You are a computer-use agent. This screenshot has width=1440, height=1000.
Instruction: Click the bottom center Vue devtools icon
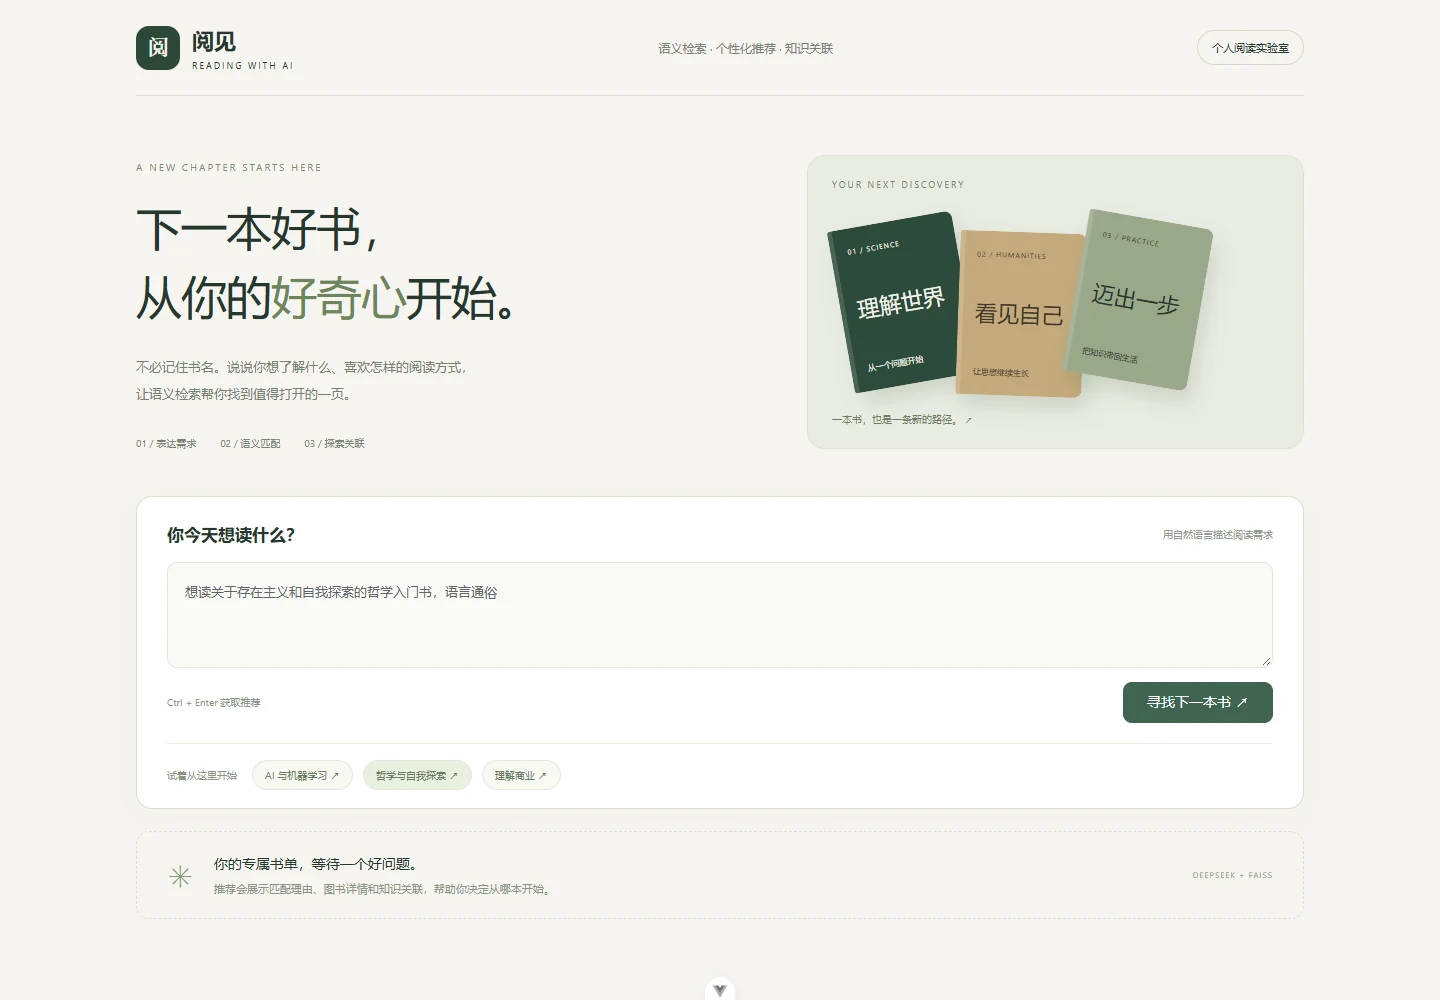pyautogui.click(x=720, y=990)
